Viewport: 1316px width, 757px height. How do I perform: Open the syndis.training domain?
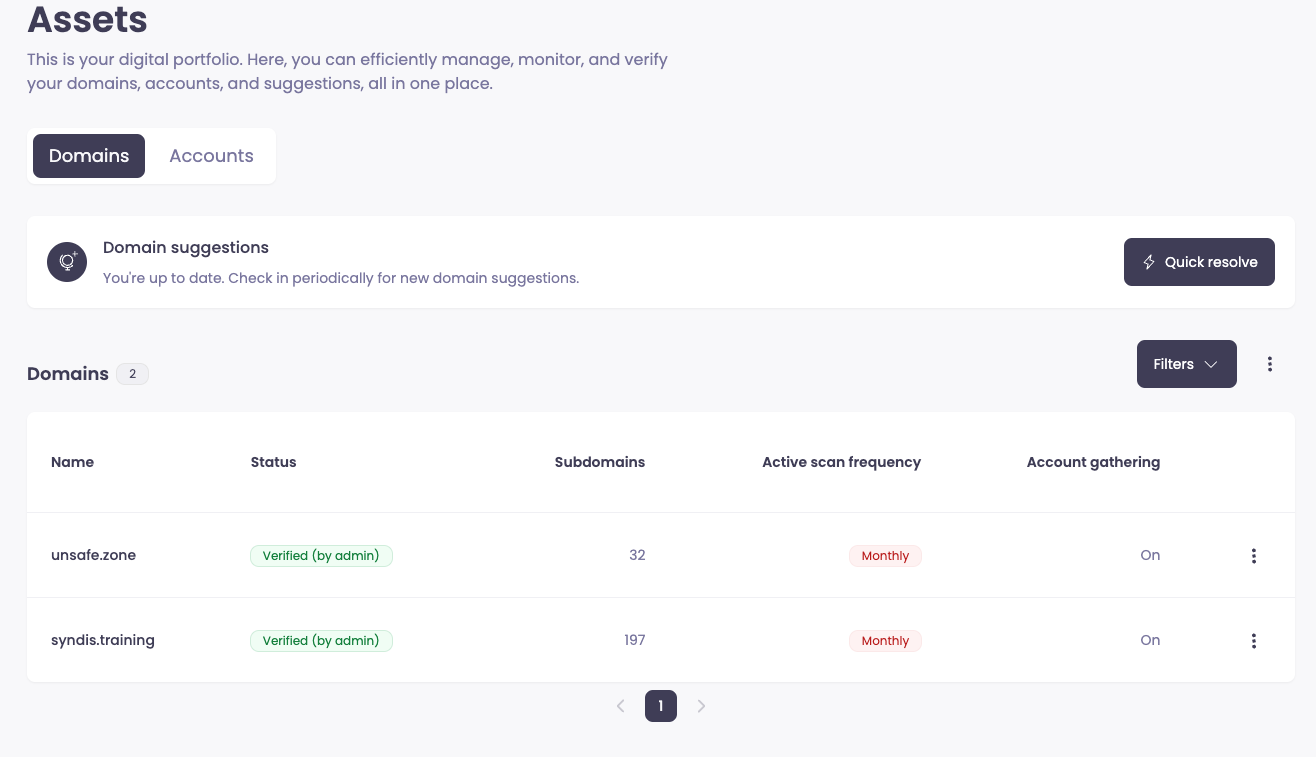103,640
